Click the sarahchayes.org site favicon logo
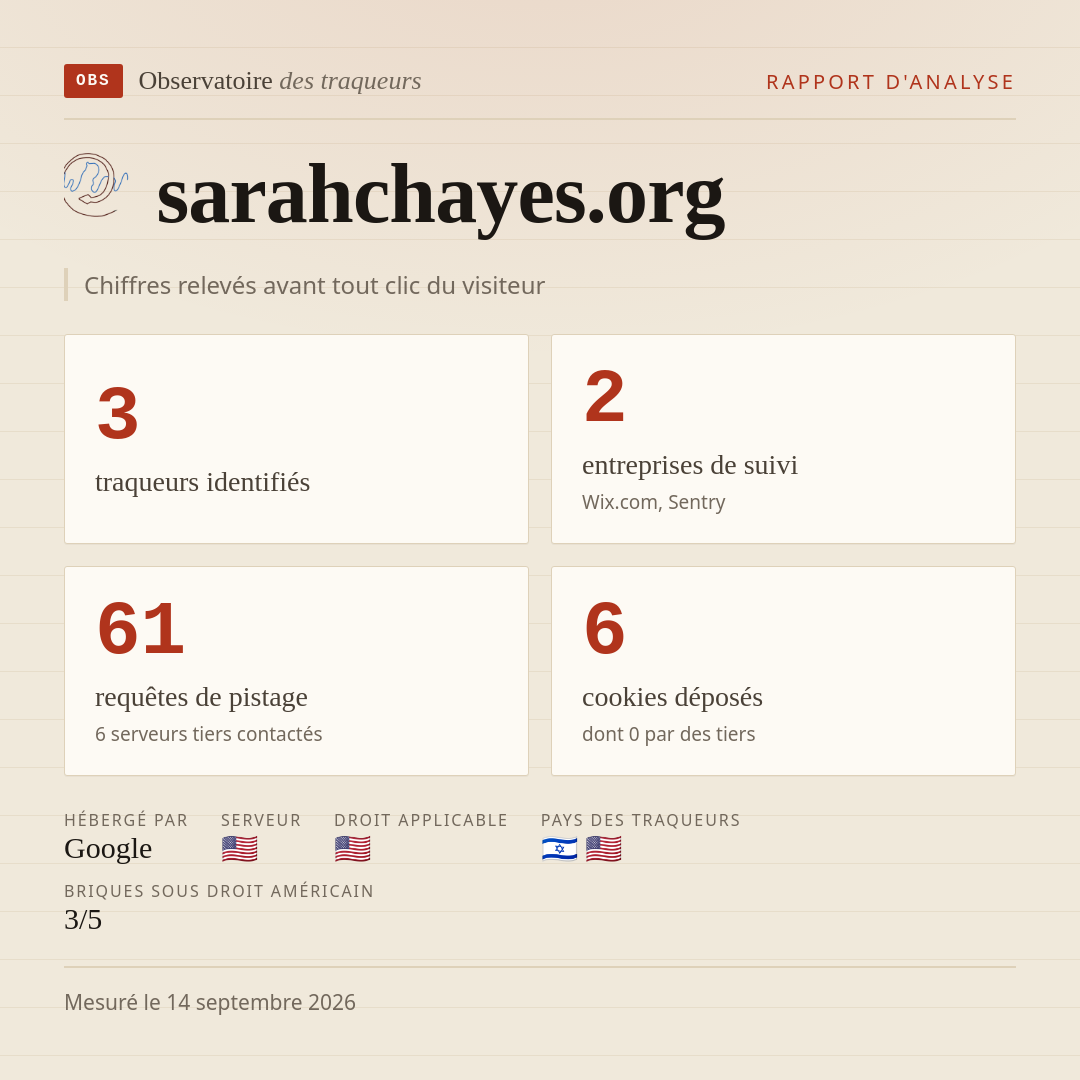The image size is (1080, 1080). [x=96, y=185]
